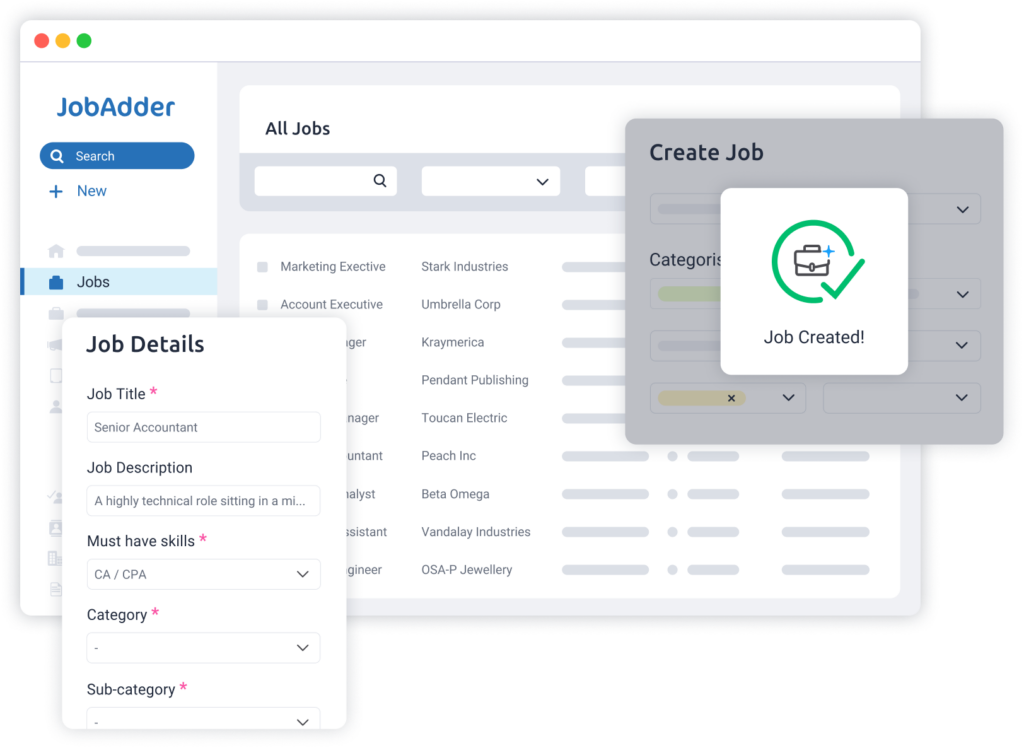Remove the yellow tag using its x icon
This screenshot has width=1024, height=748.
coord(731,398)
